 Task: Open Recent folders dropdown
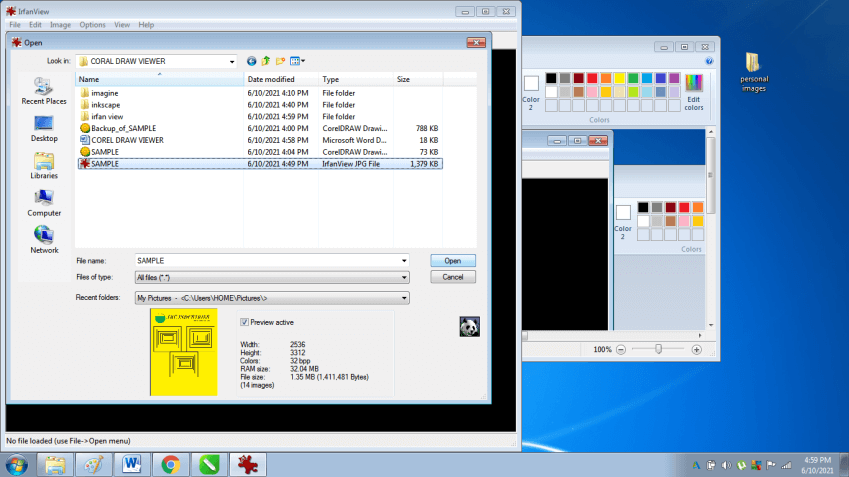(x=272, y=298)
